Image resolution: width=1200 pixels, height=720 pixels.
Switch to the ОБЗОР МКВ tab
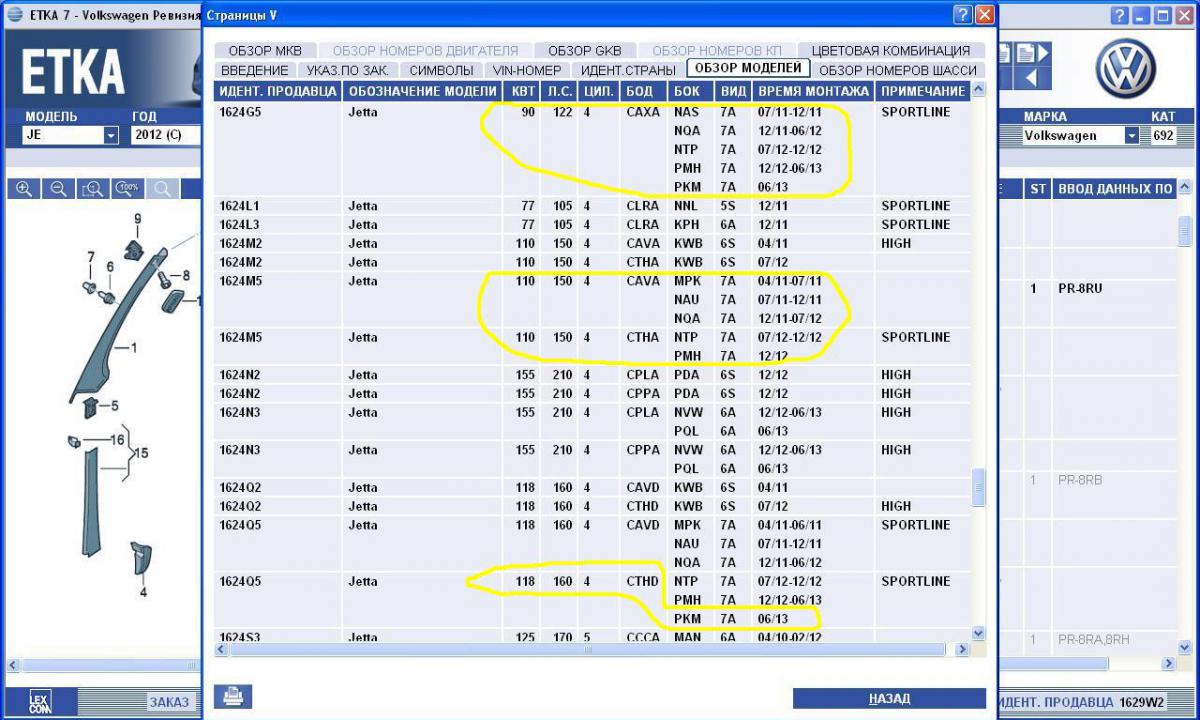tap(265, 51)
